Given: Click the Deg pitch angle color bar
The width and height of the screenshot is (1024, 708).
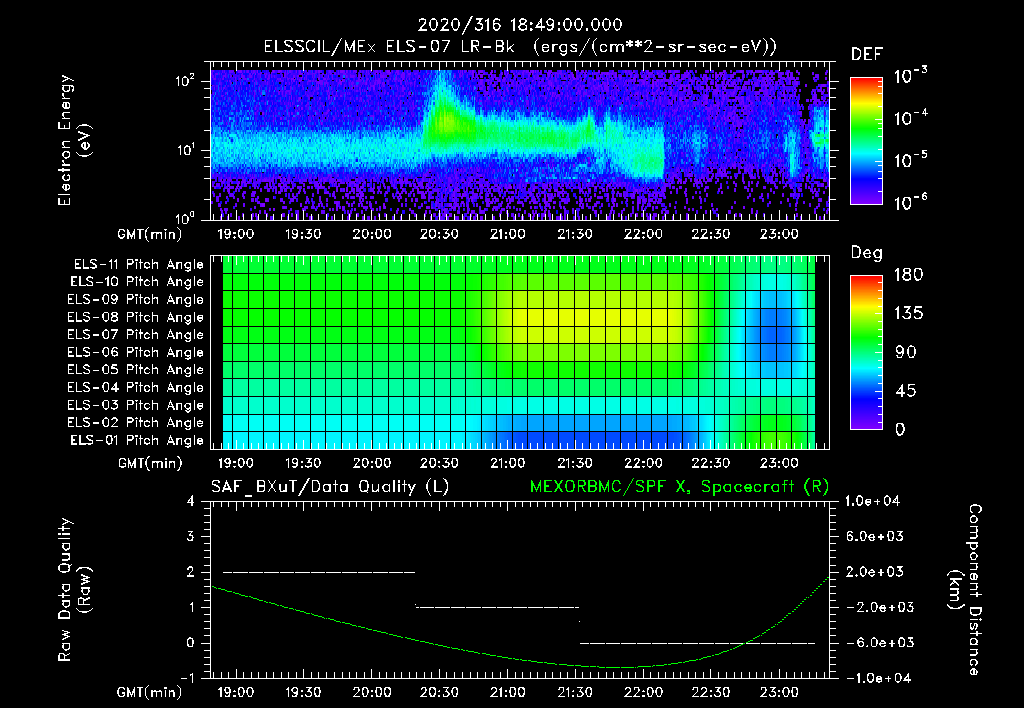Looking at the screenshot, I should pos(866,352).
